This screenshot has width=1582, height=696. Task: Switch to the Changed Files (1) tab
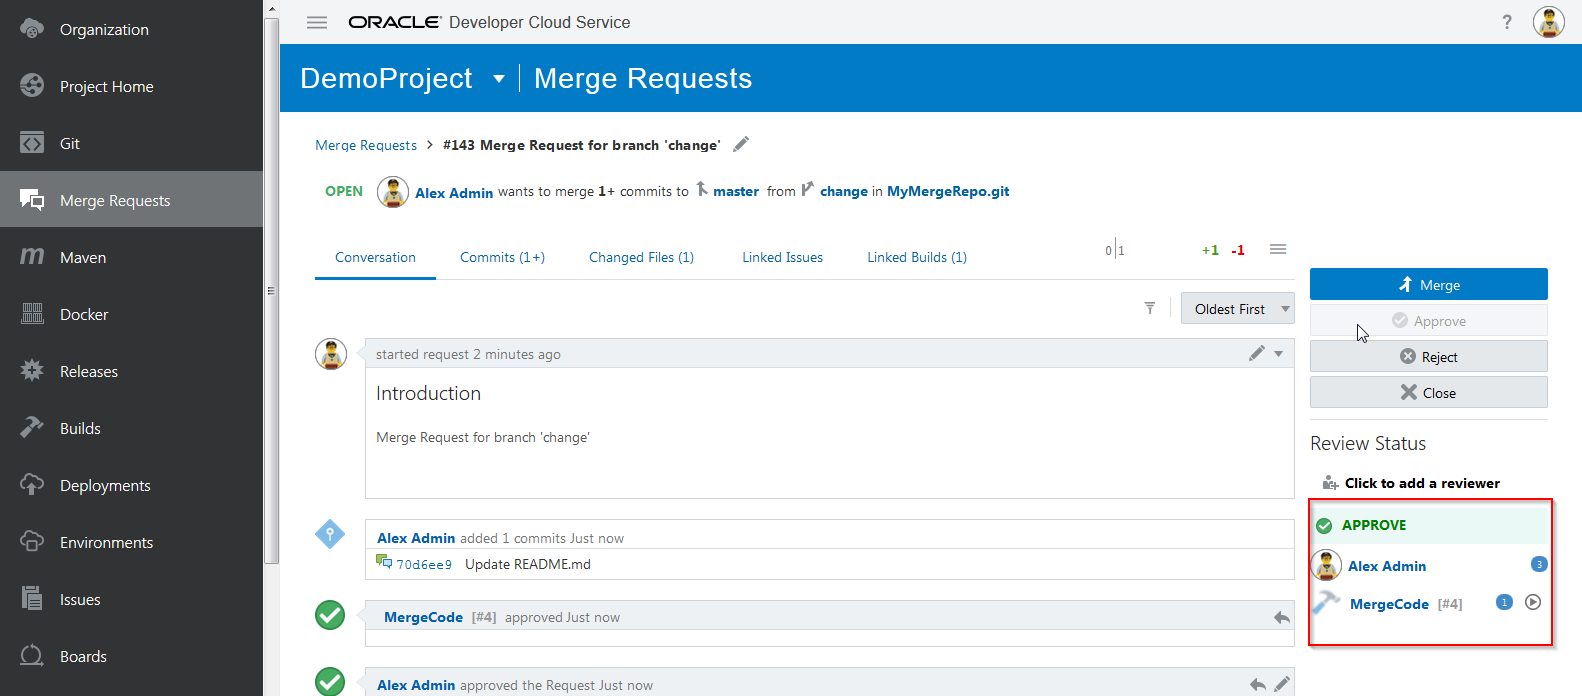(641, 257)
